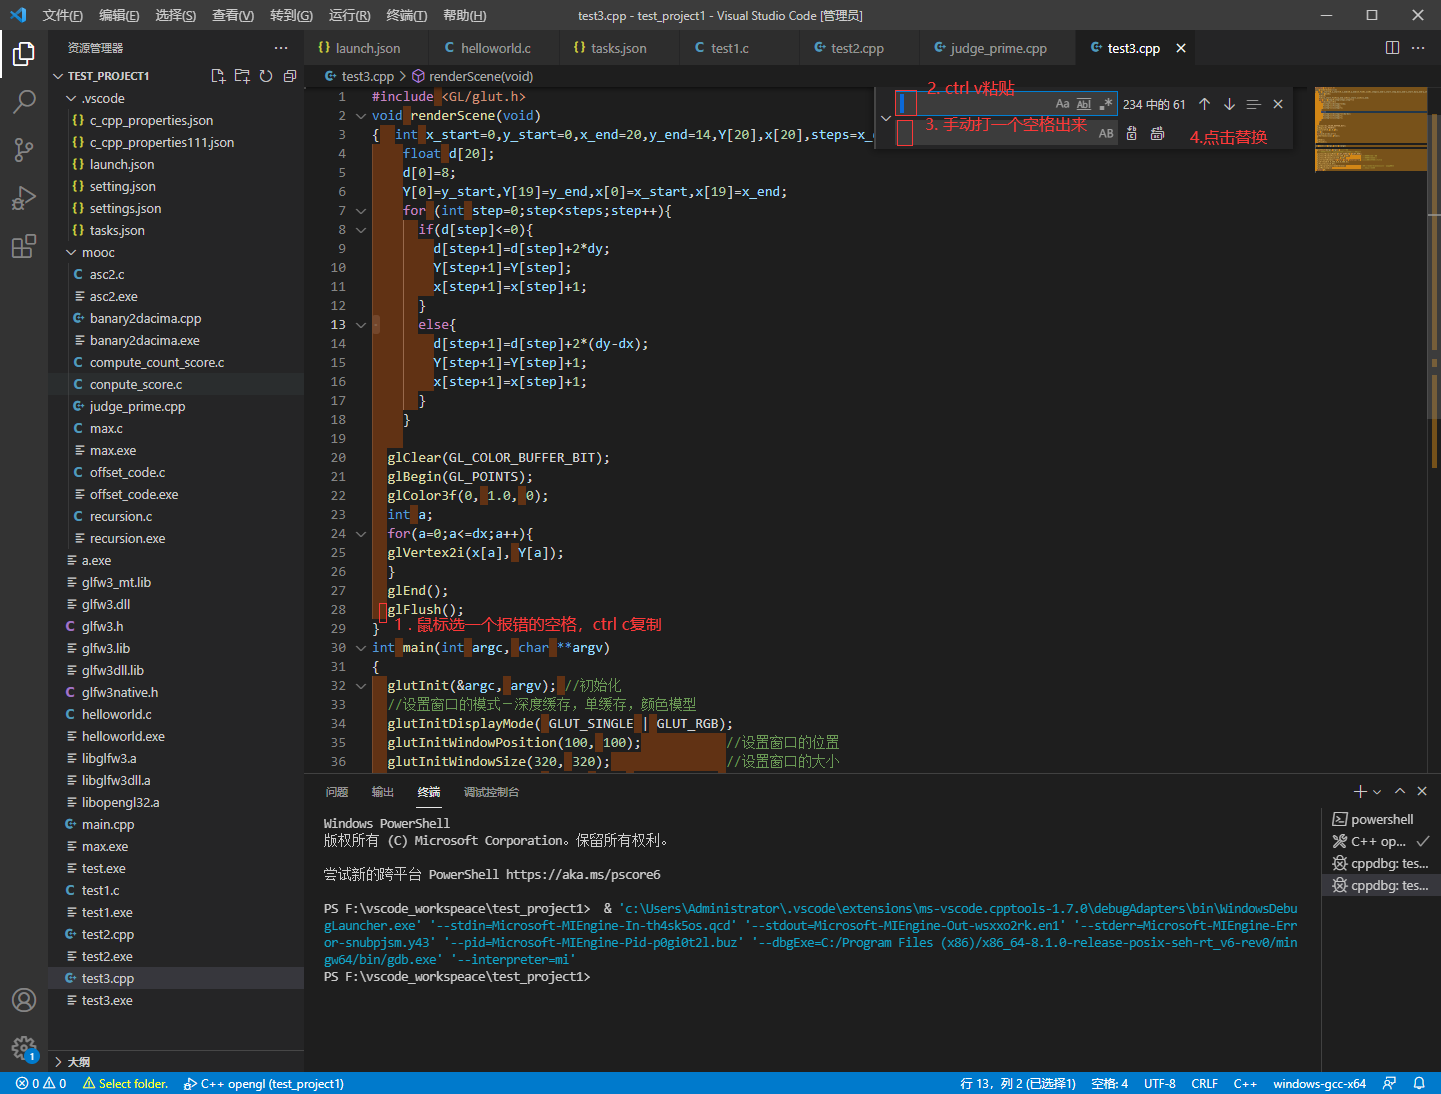This screenshot has height=1094, width=1441.
Task: Click the Split Editor icon top right
Action: tap(1392, 47)
